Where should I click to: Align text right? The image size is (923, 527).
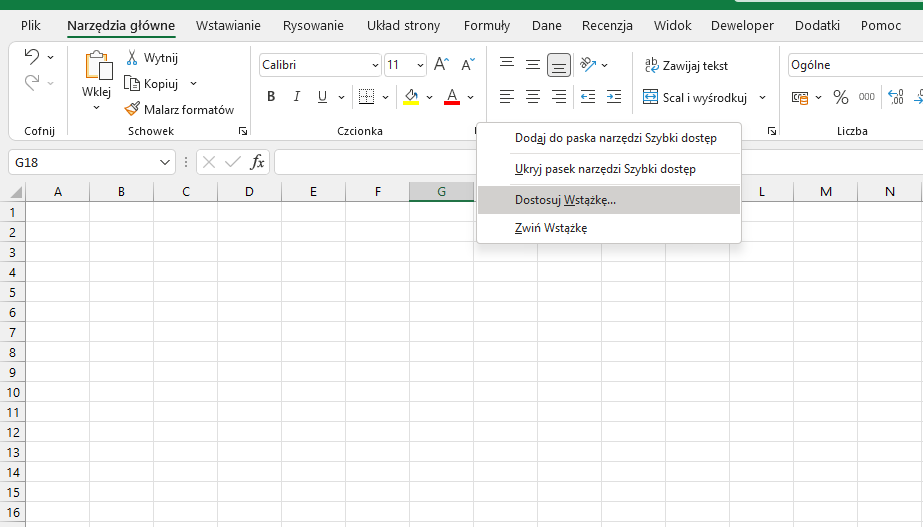559,97
